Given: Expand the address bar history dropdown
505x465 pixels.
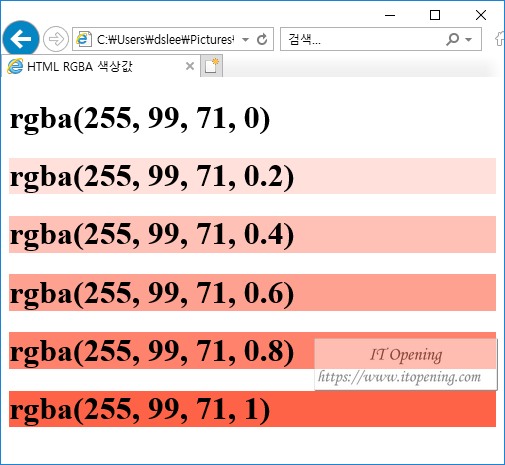Looking at the screenshot, I should coord(246,40).
